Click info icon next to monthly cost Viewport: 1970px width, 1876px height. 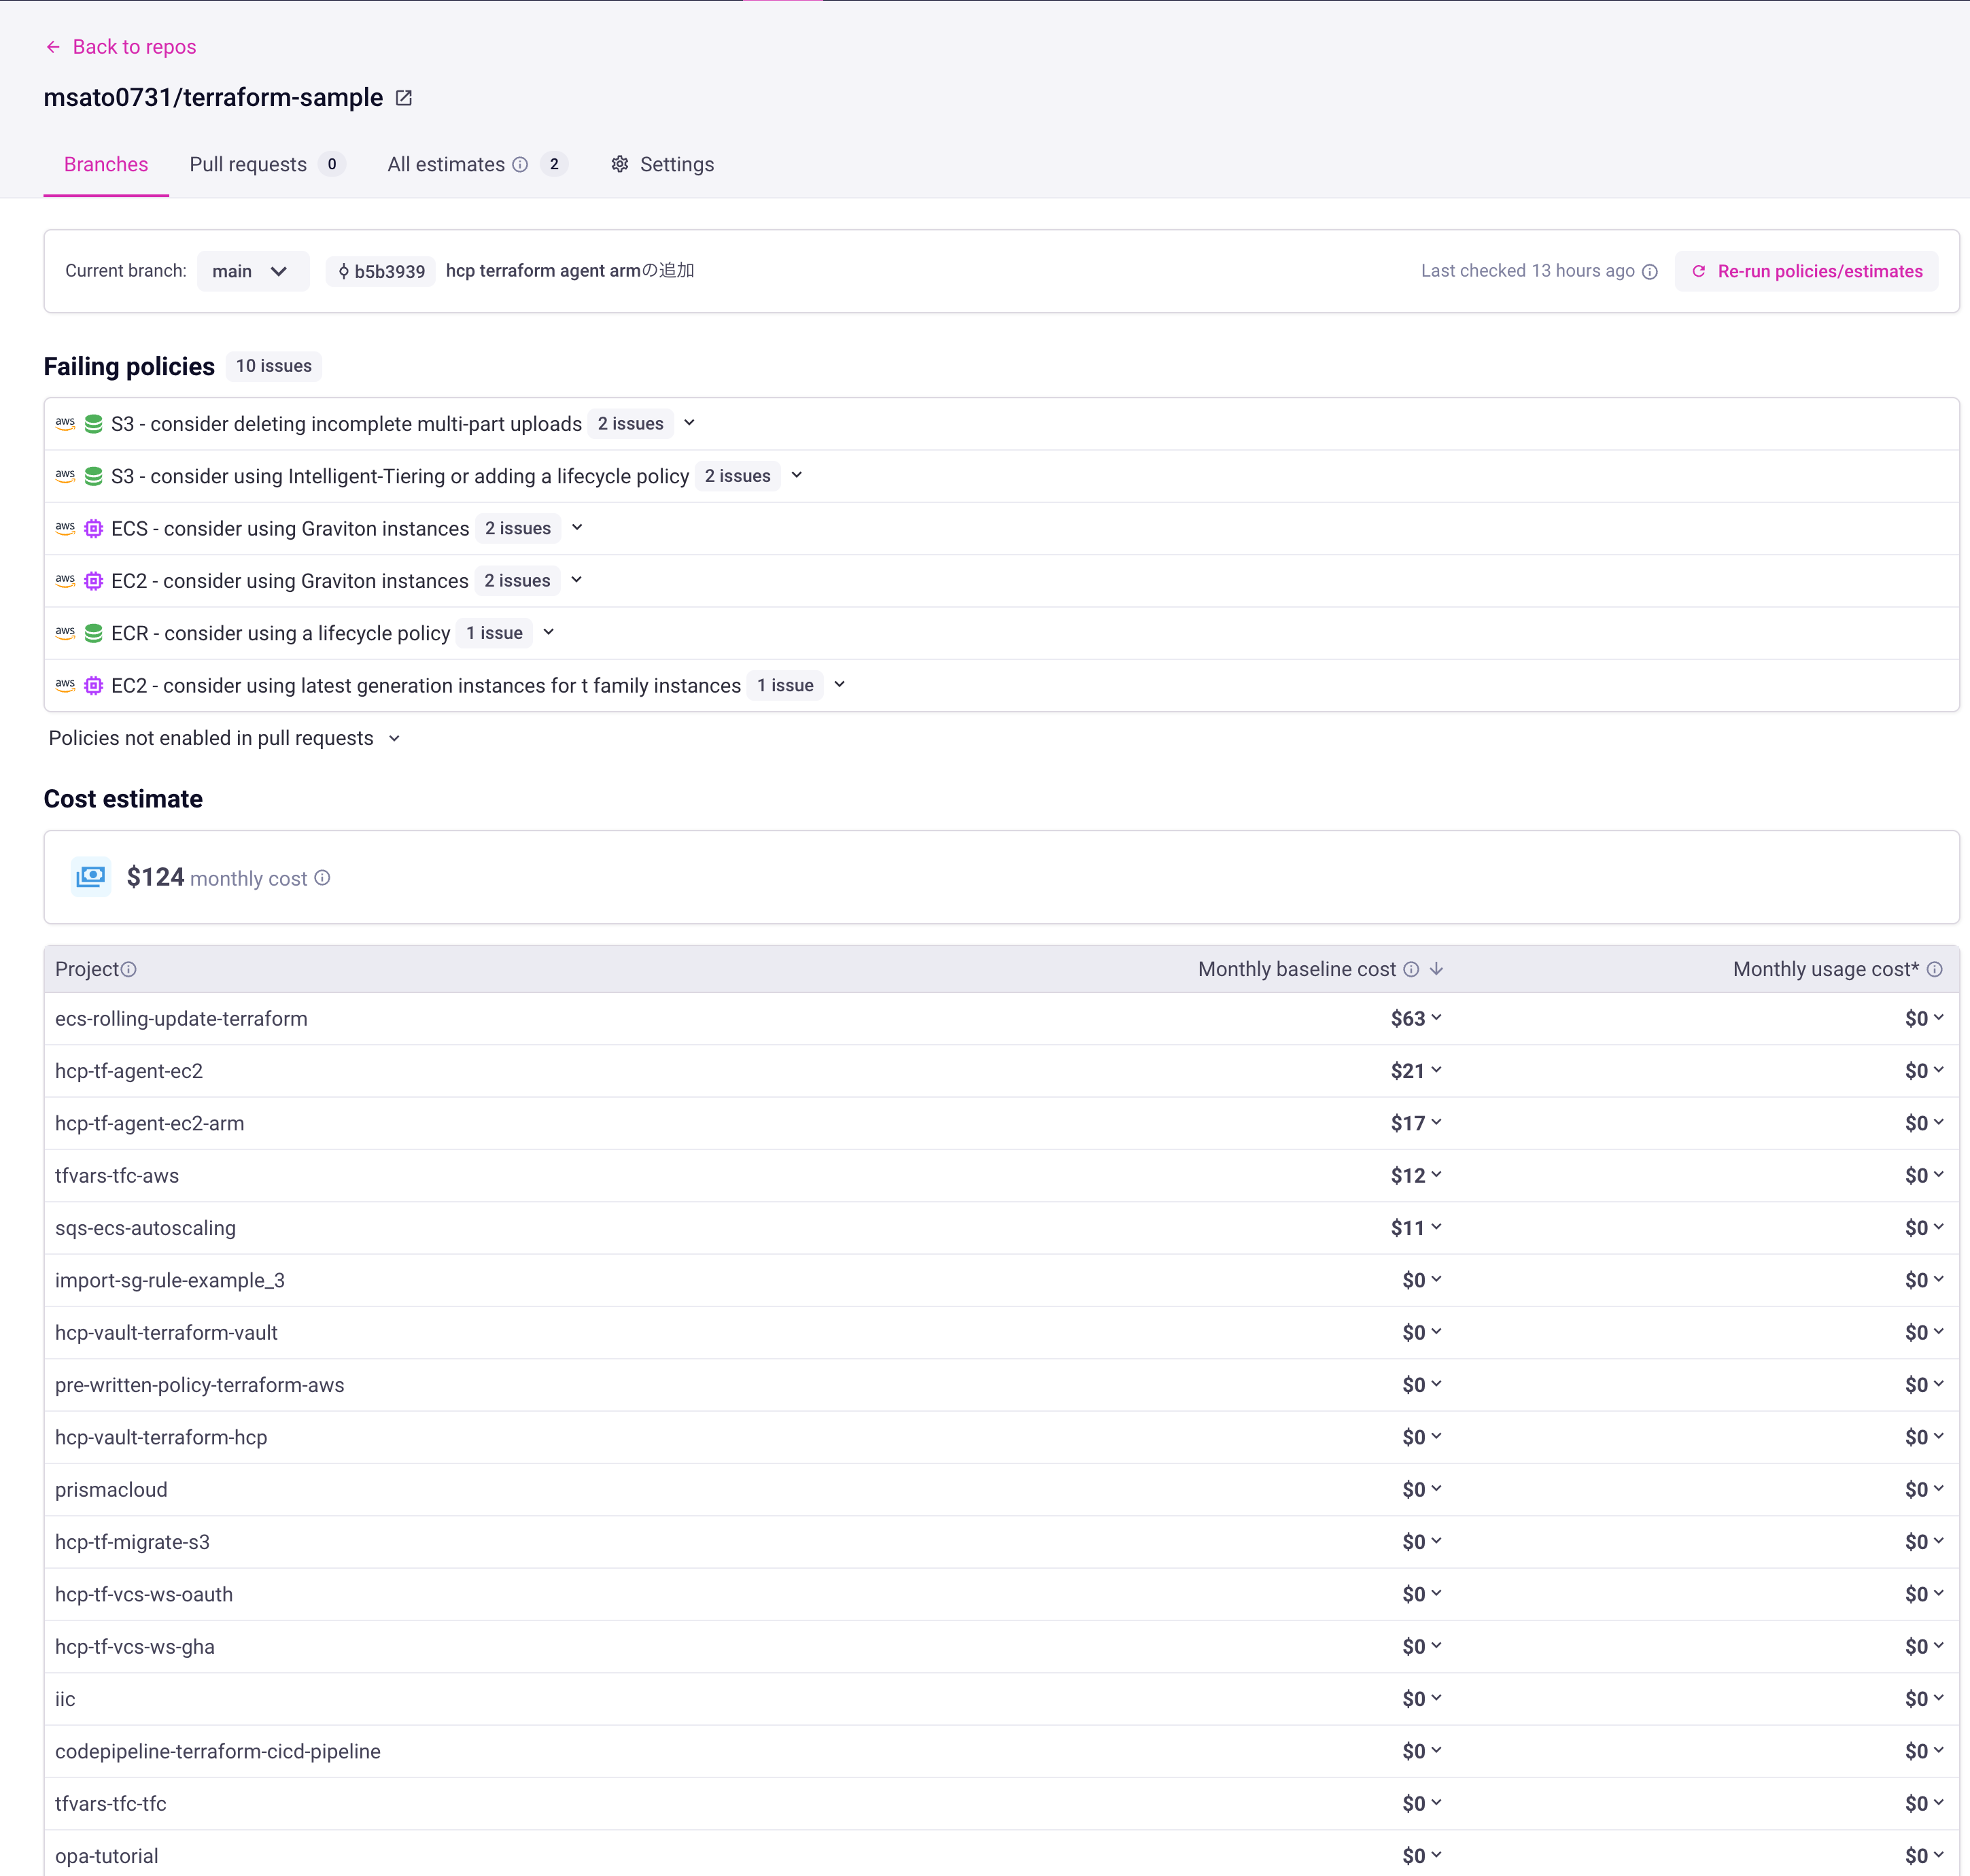pyautogui.click(x=322, y=878)
